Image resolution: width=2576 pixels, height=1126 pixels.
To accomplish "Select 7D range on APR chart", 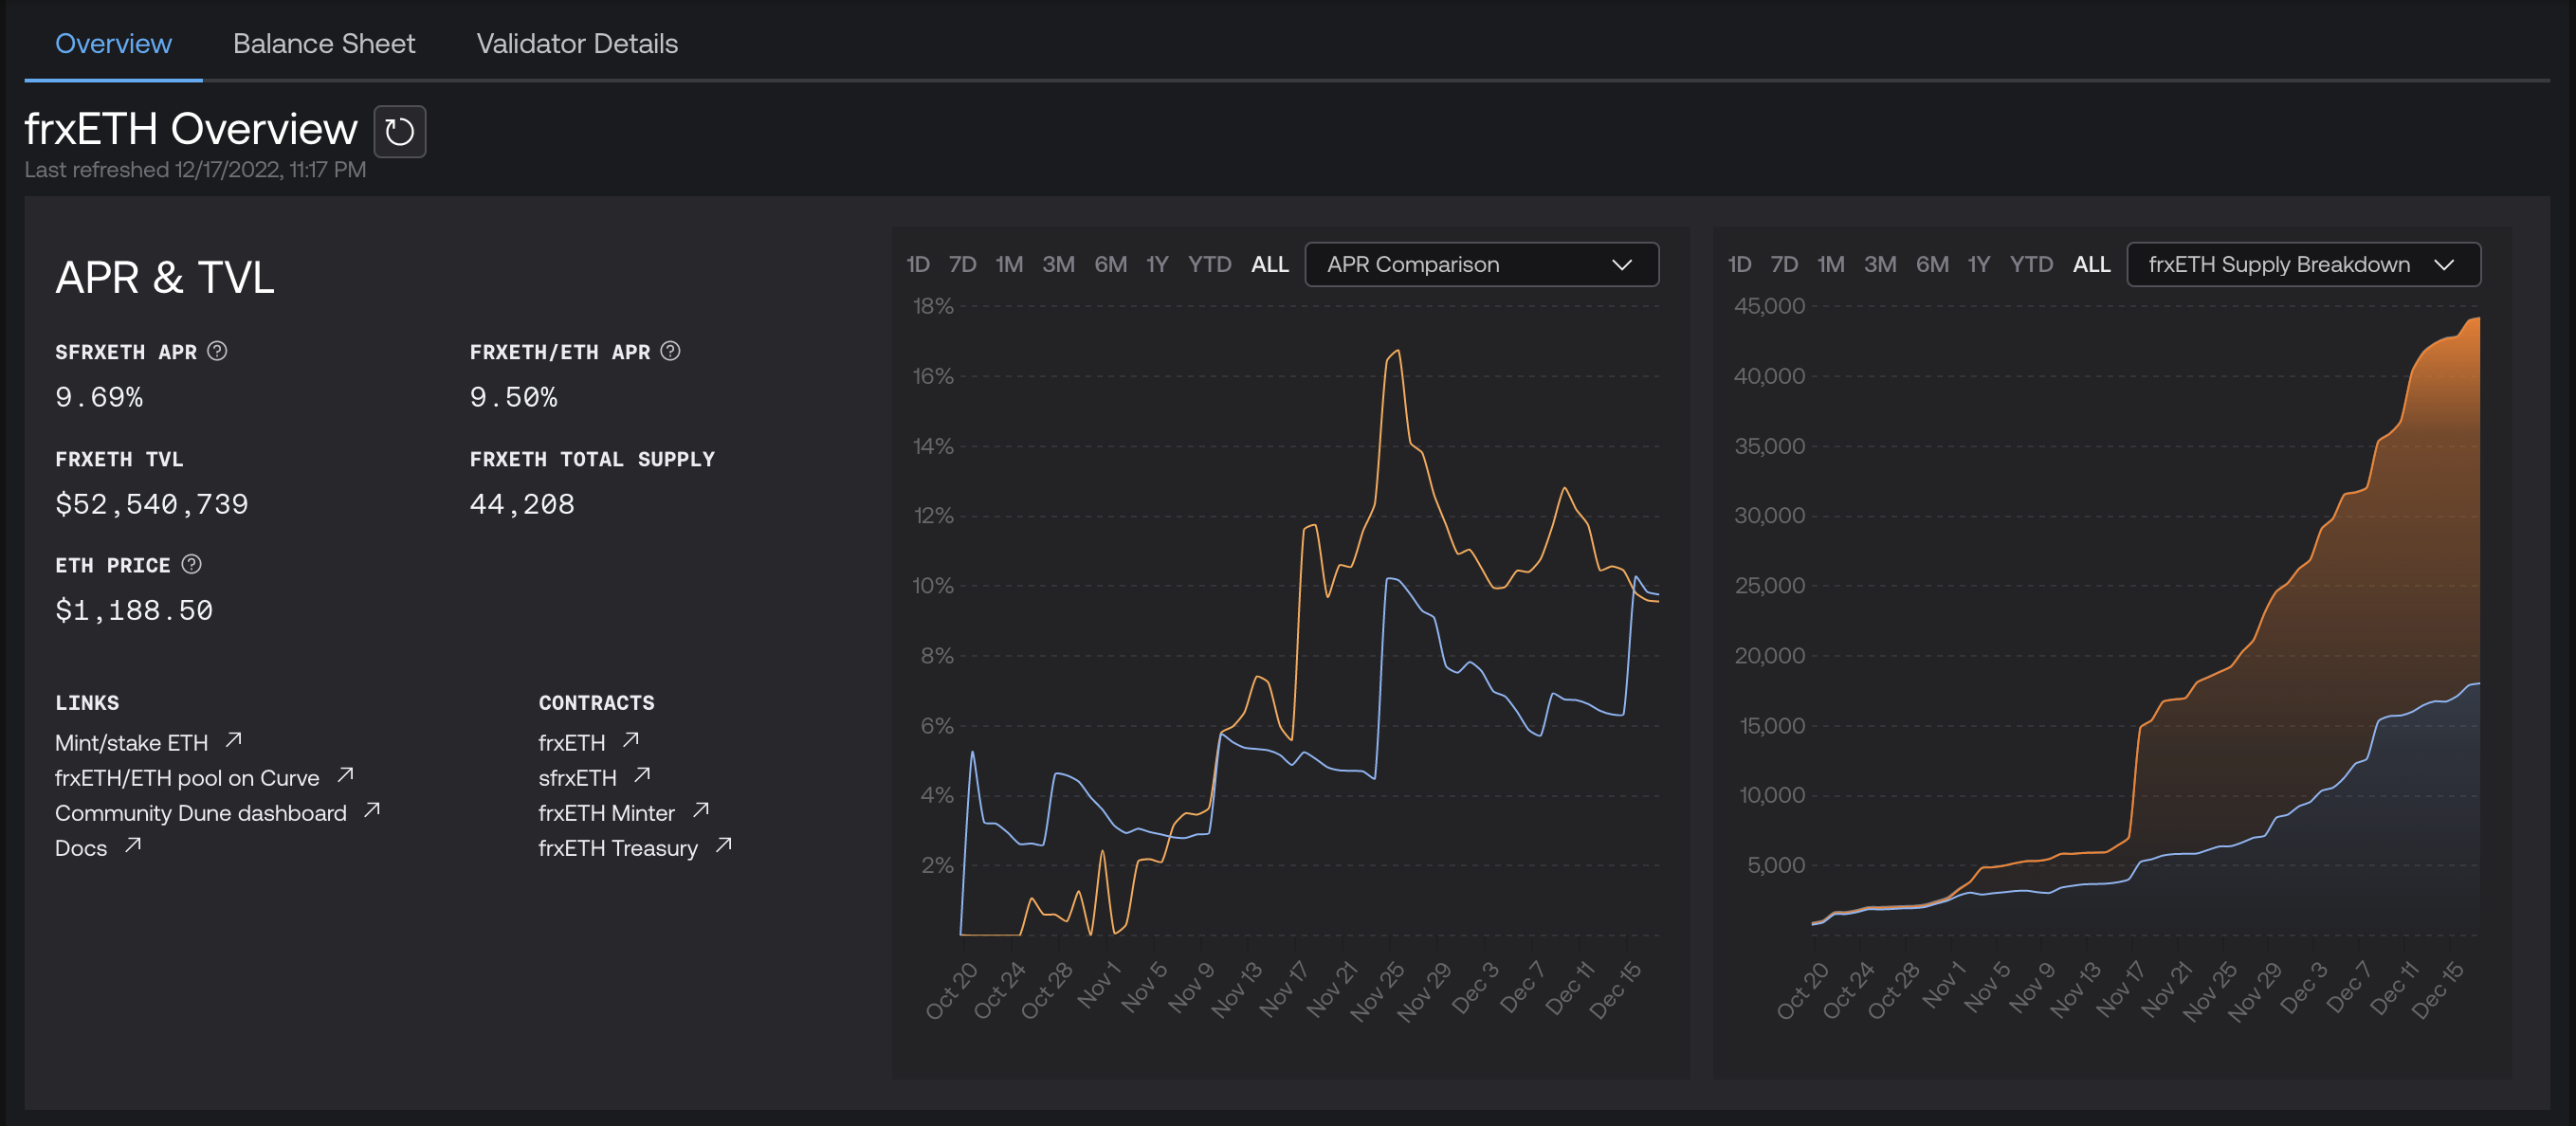I will tap(962, 264).
